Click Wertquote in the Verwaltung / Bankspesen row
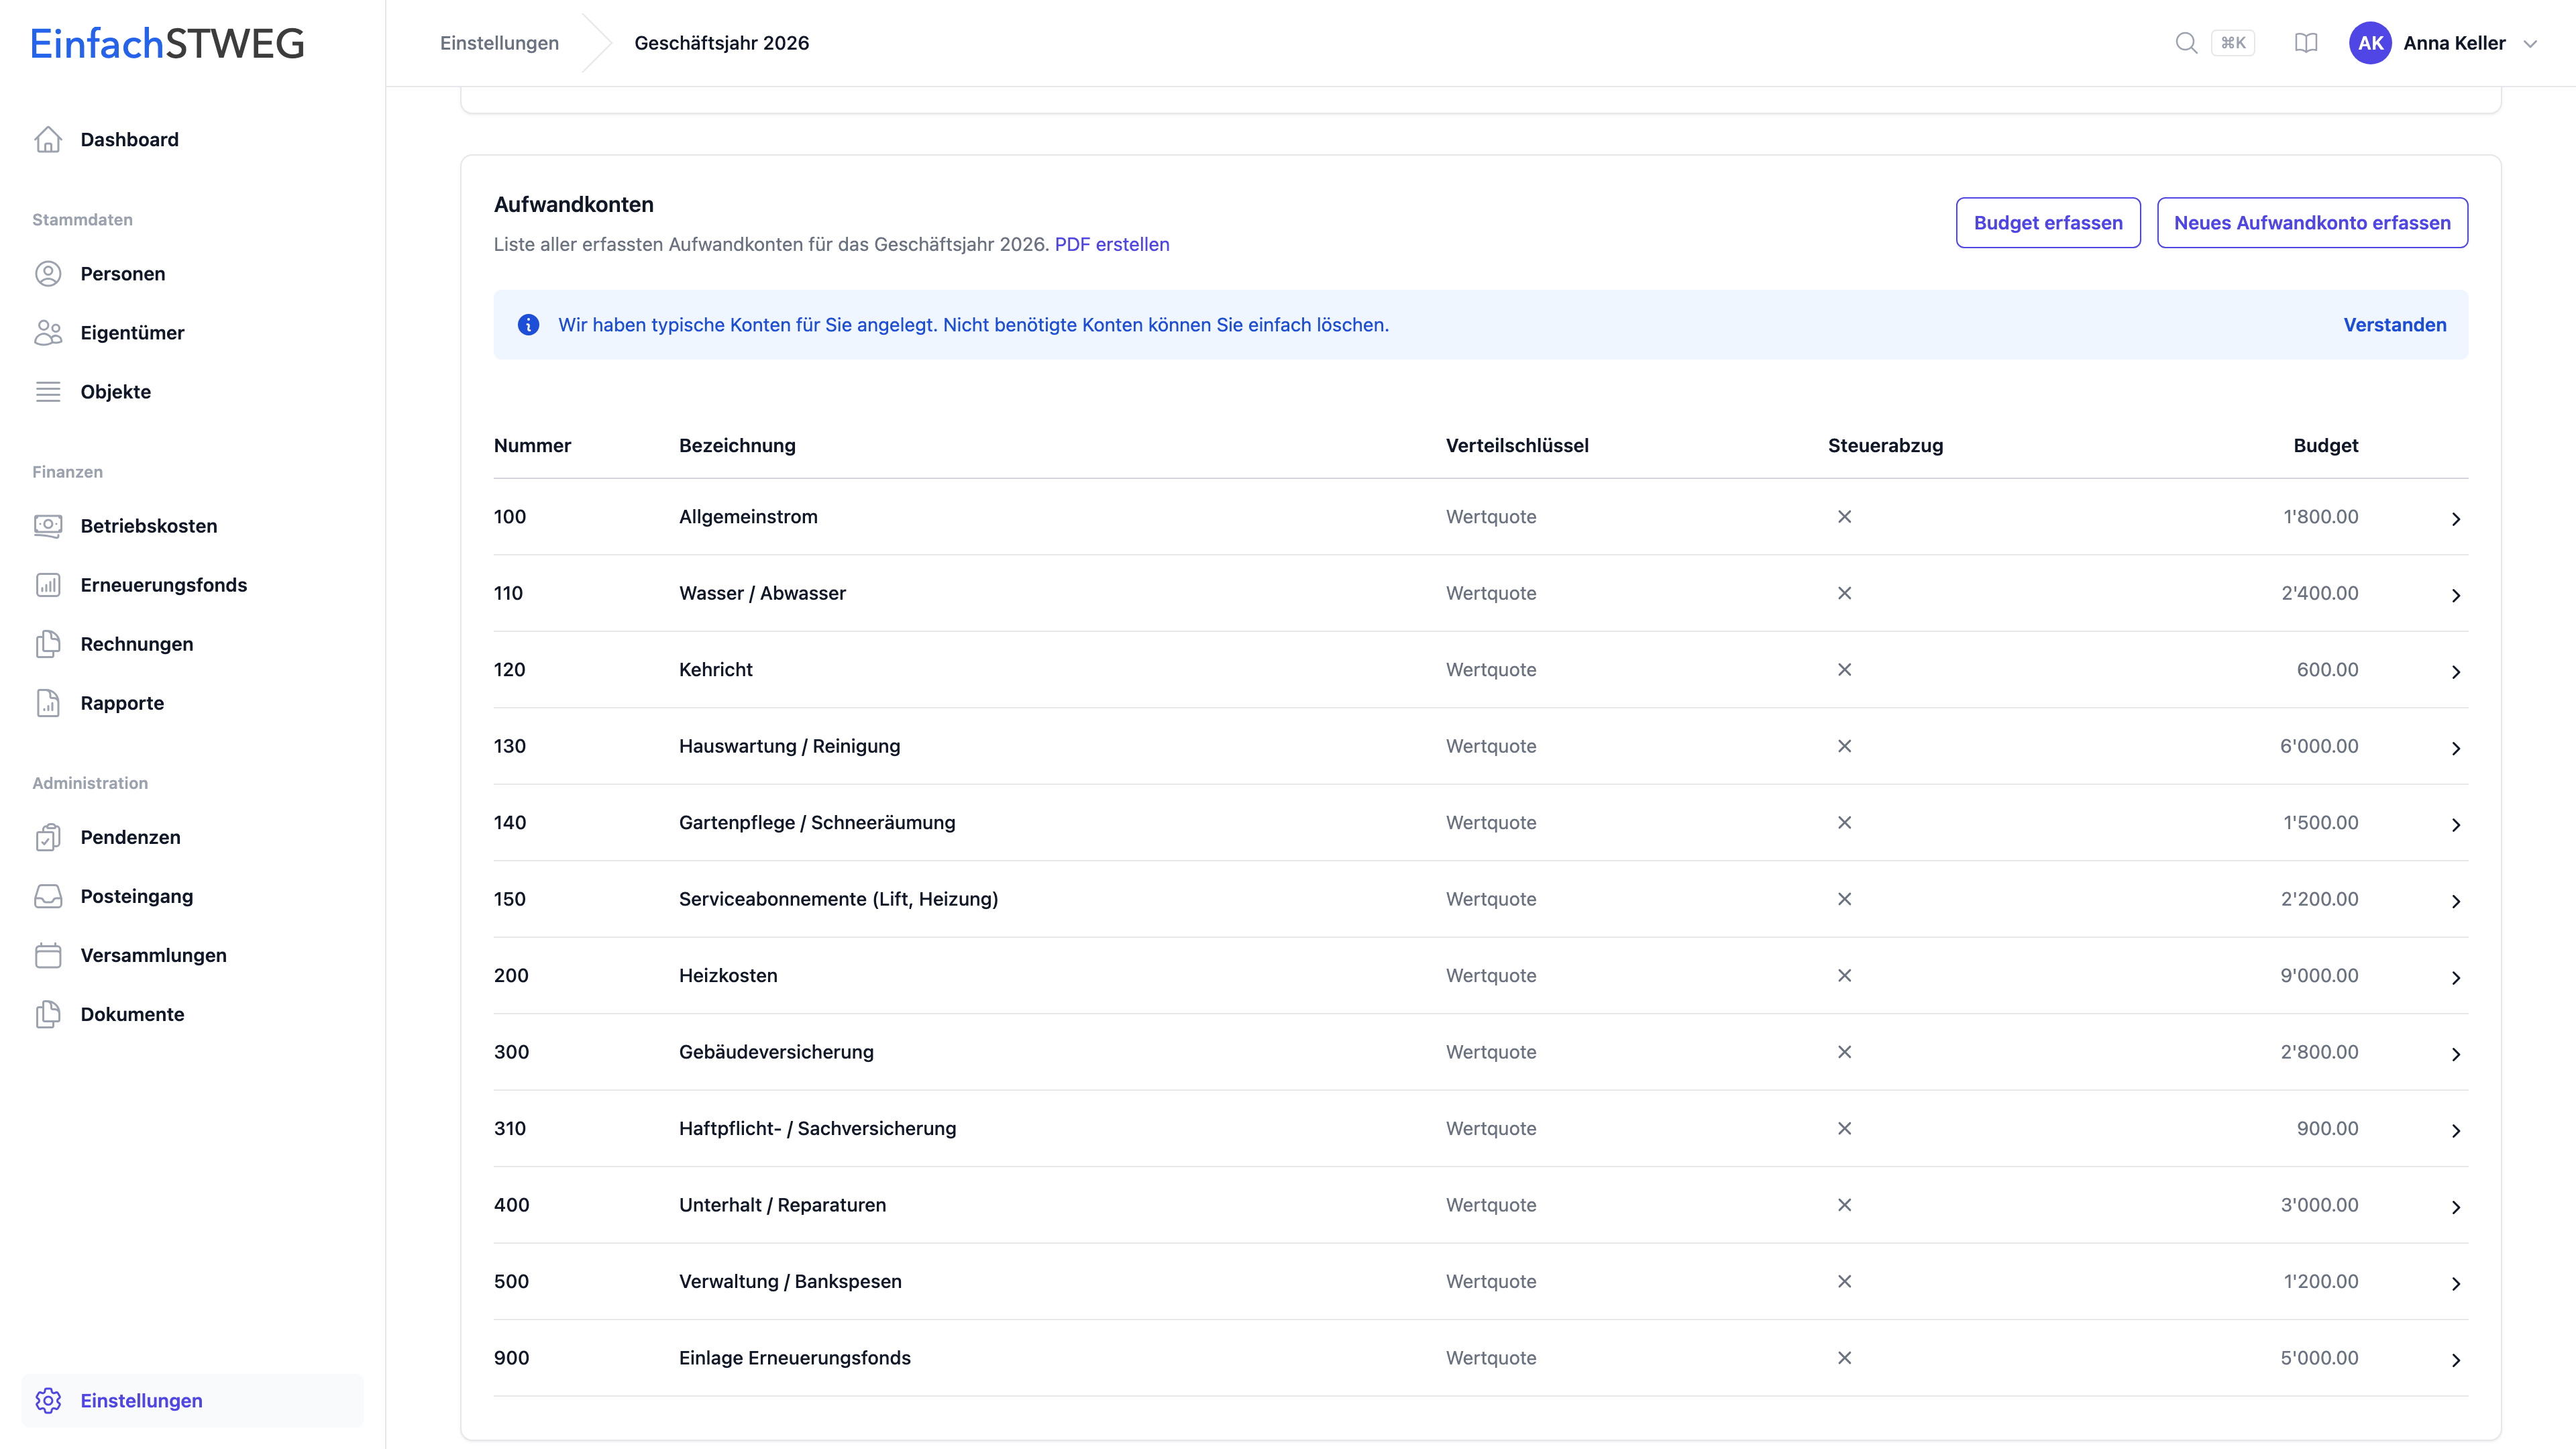The image size is (2576, 1449). point(1491,1281)
